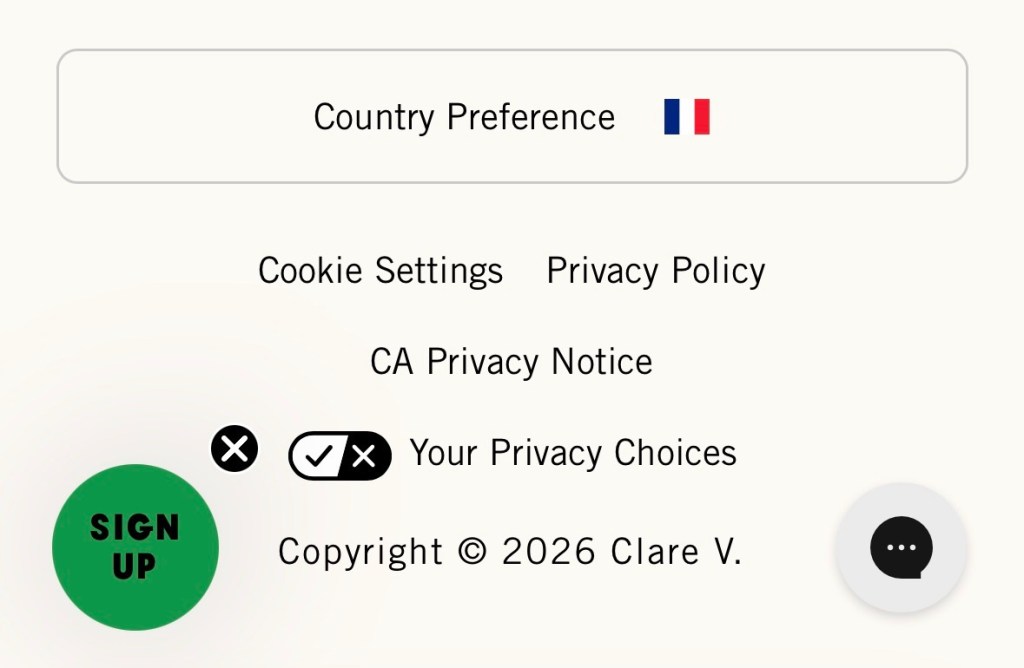Enable privacy opt-out via the toggle graphic
Screen dimensions: 1024x668
click(x=339, y=455)
